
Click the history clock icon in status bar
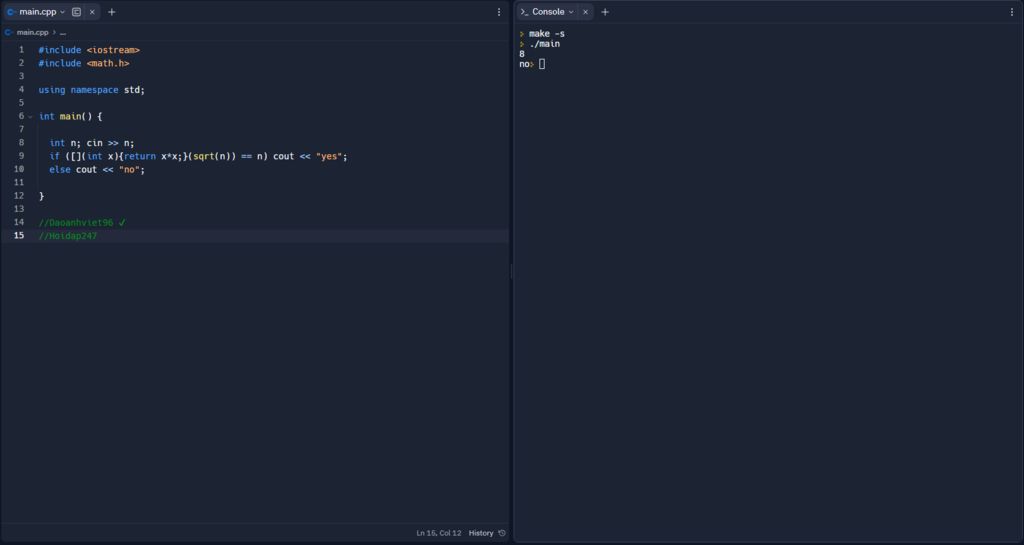[502, 533]
